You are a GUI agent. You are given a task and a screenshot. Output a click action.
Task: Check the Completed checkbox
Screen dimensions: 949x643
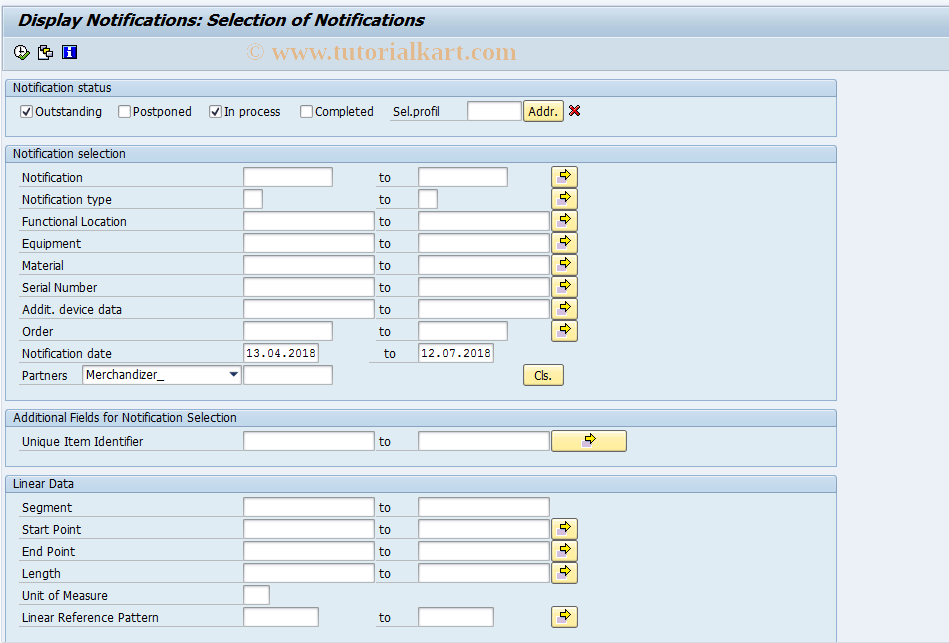pos(306,111)
